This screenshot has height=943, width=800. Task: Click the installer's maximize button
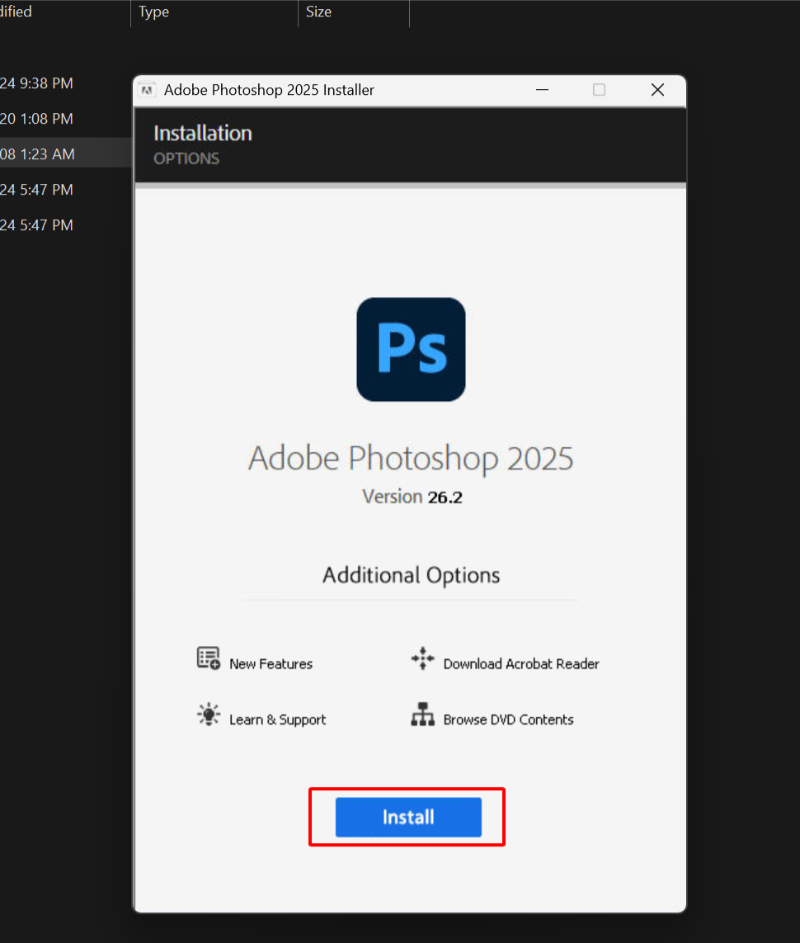pyautogui.click(x=599, y=90)
